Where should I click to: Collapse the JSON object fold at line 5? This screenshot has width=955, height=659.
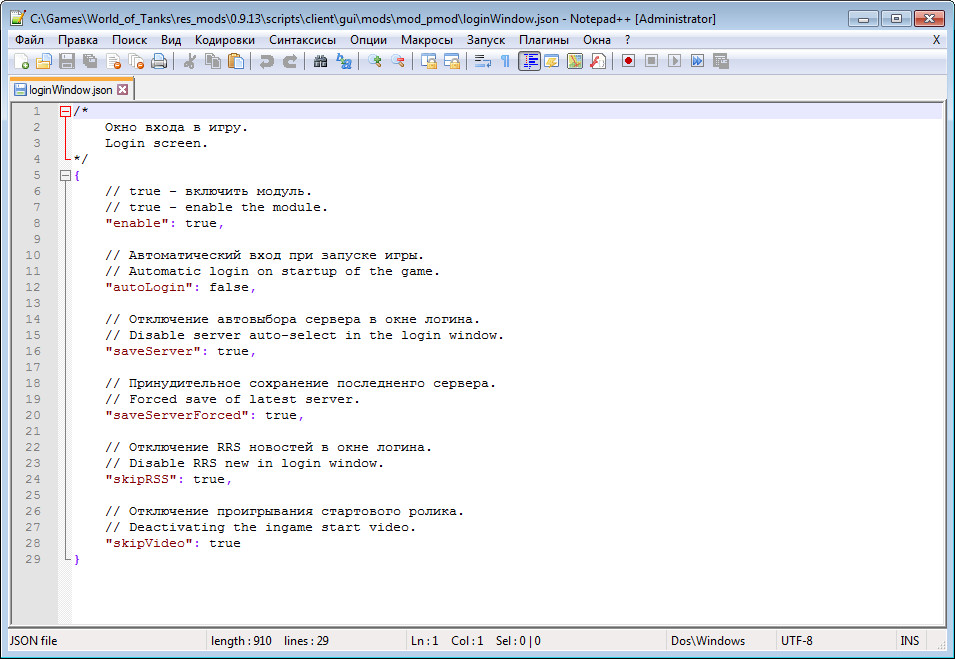(65, 175)
